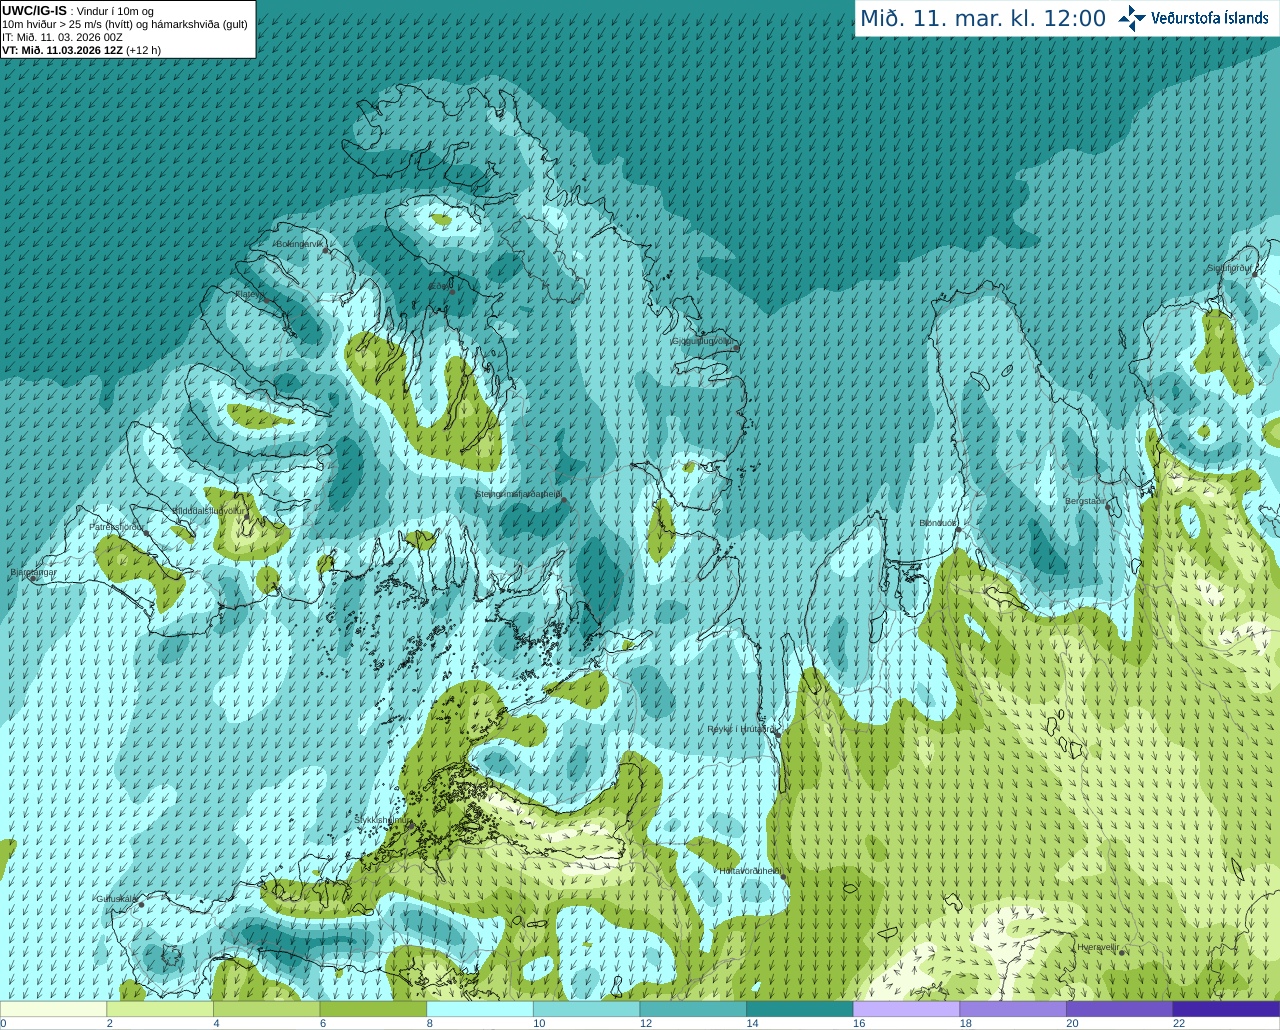Select the 'IT: Mið. 11. 03. 2026 00Z' line
The width and height of the screenshot is (1280, 1030).
click(62, 37)
